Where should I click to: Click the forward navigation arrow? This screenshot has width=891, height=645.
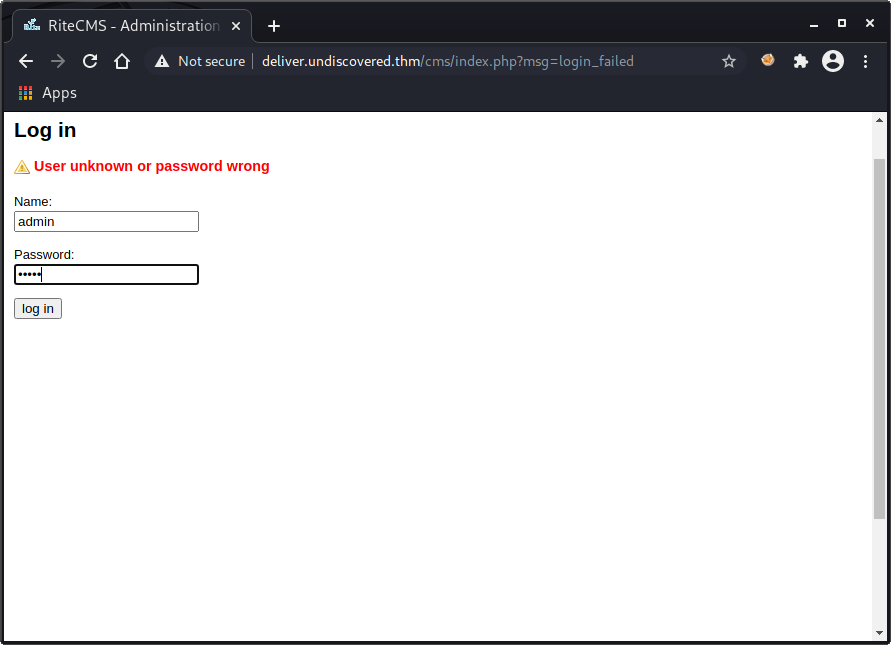pyautogui.click(x=58, y=61)
